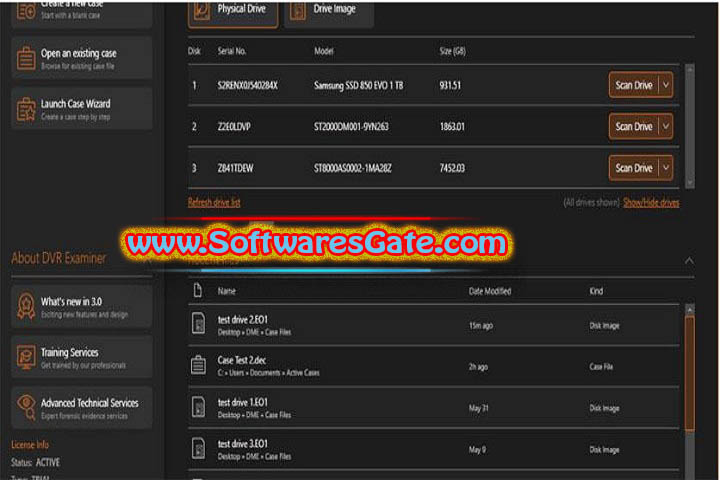Click the Training Services icon
This screenshot has width=720, height=480.
26,357
